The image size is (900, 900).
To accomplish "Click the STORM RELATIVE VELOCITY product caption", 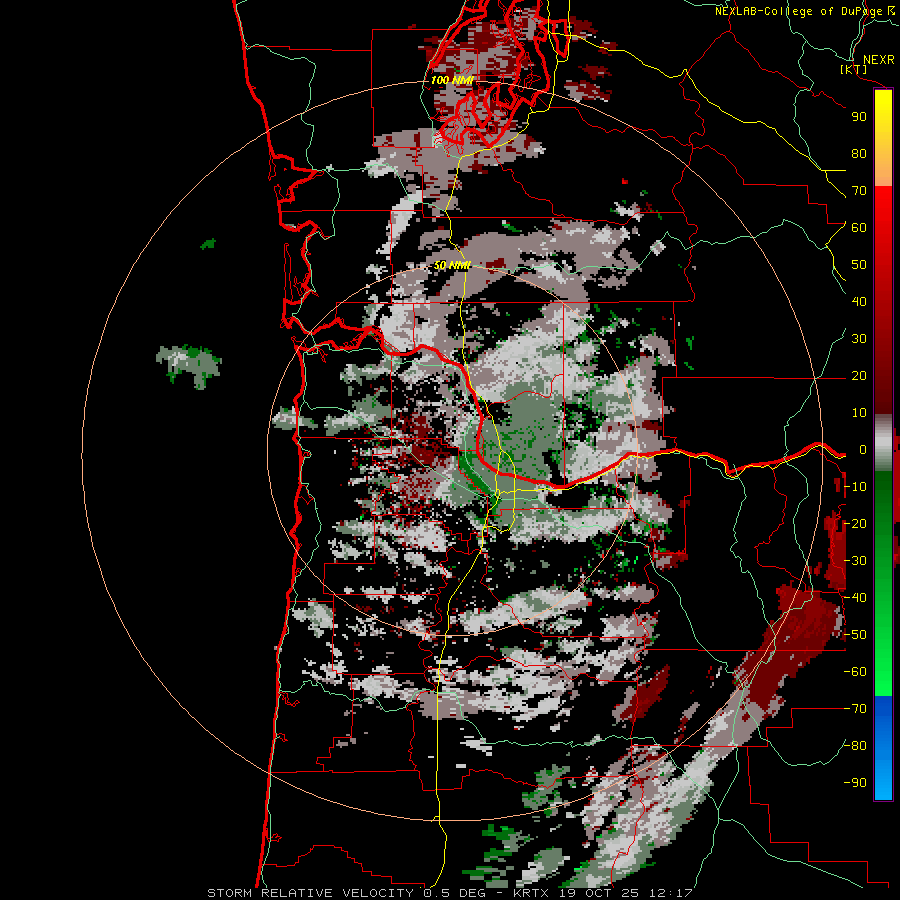I will [x=313, y=893].
